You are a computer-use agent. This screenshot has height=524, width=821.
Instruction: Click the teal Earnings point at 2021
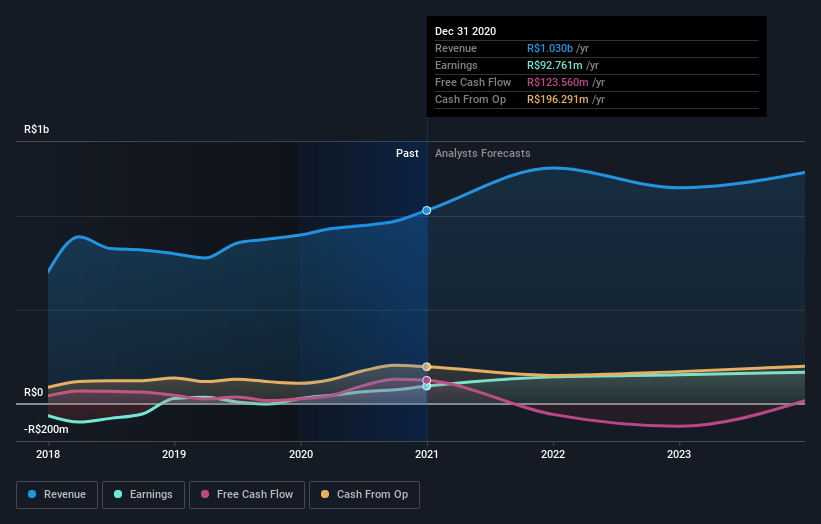427,386
